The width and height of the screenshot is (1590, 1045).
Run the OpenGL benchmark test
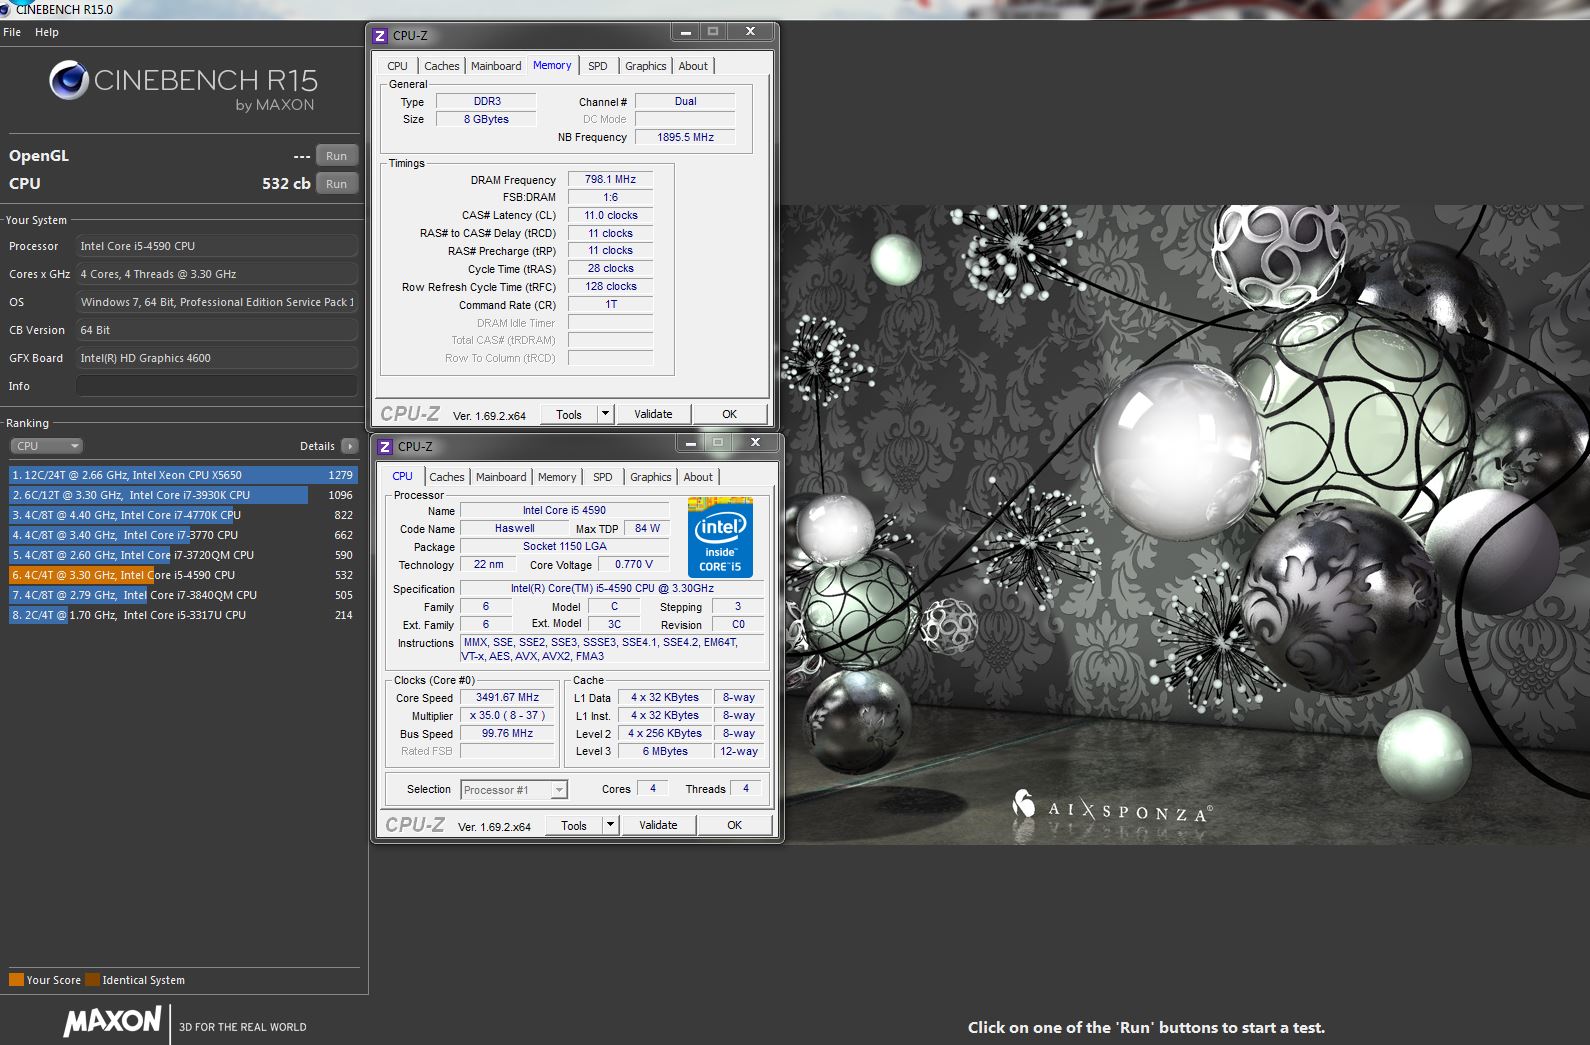pyautogui.click(x=337, y=156)
